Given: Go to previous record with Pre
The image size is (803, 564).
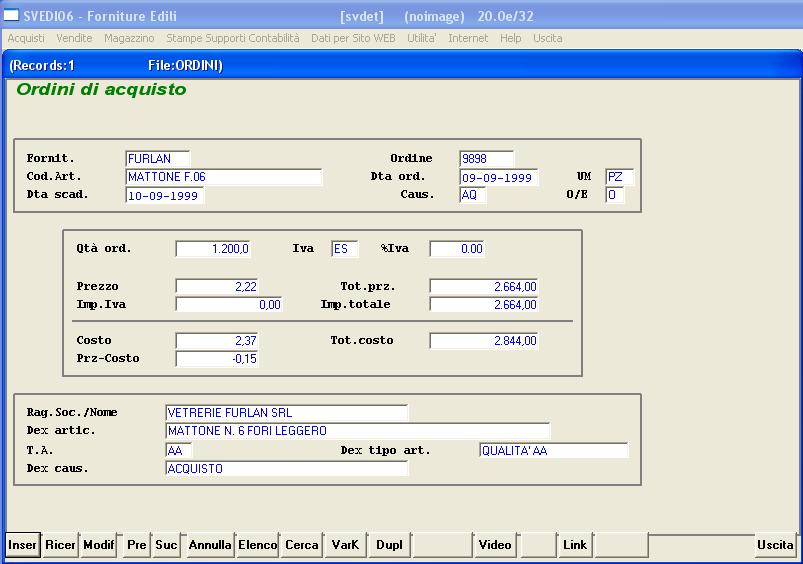Looking at the screenshot, I should 137,545.
